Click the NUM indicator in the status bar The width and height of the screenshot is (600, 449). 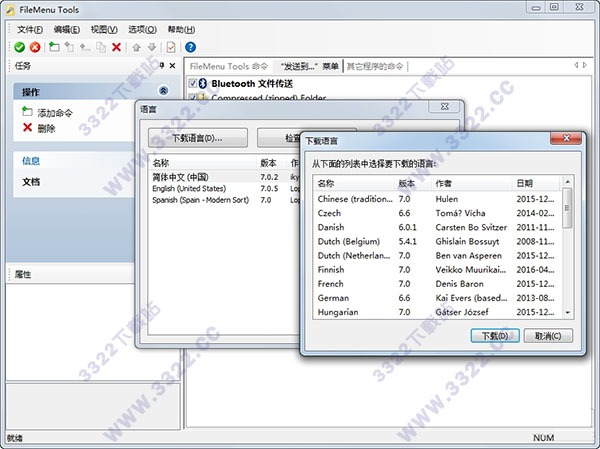pos(543,438)
